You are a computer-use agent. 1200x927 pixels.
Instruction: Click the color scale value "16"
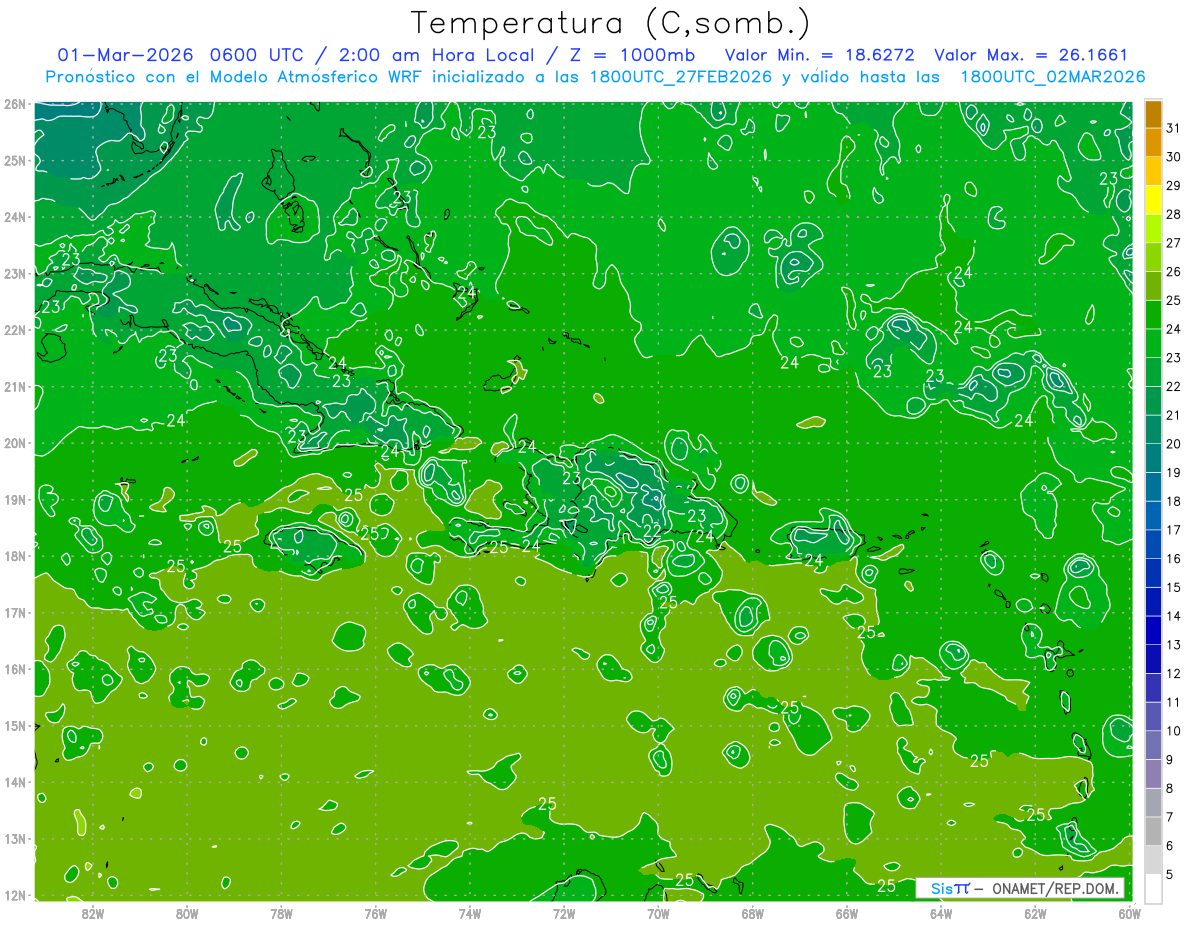(x=1173, y=559)
